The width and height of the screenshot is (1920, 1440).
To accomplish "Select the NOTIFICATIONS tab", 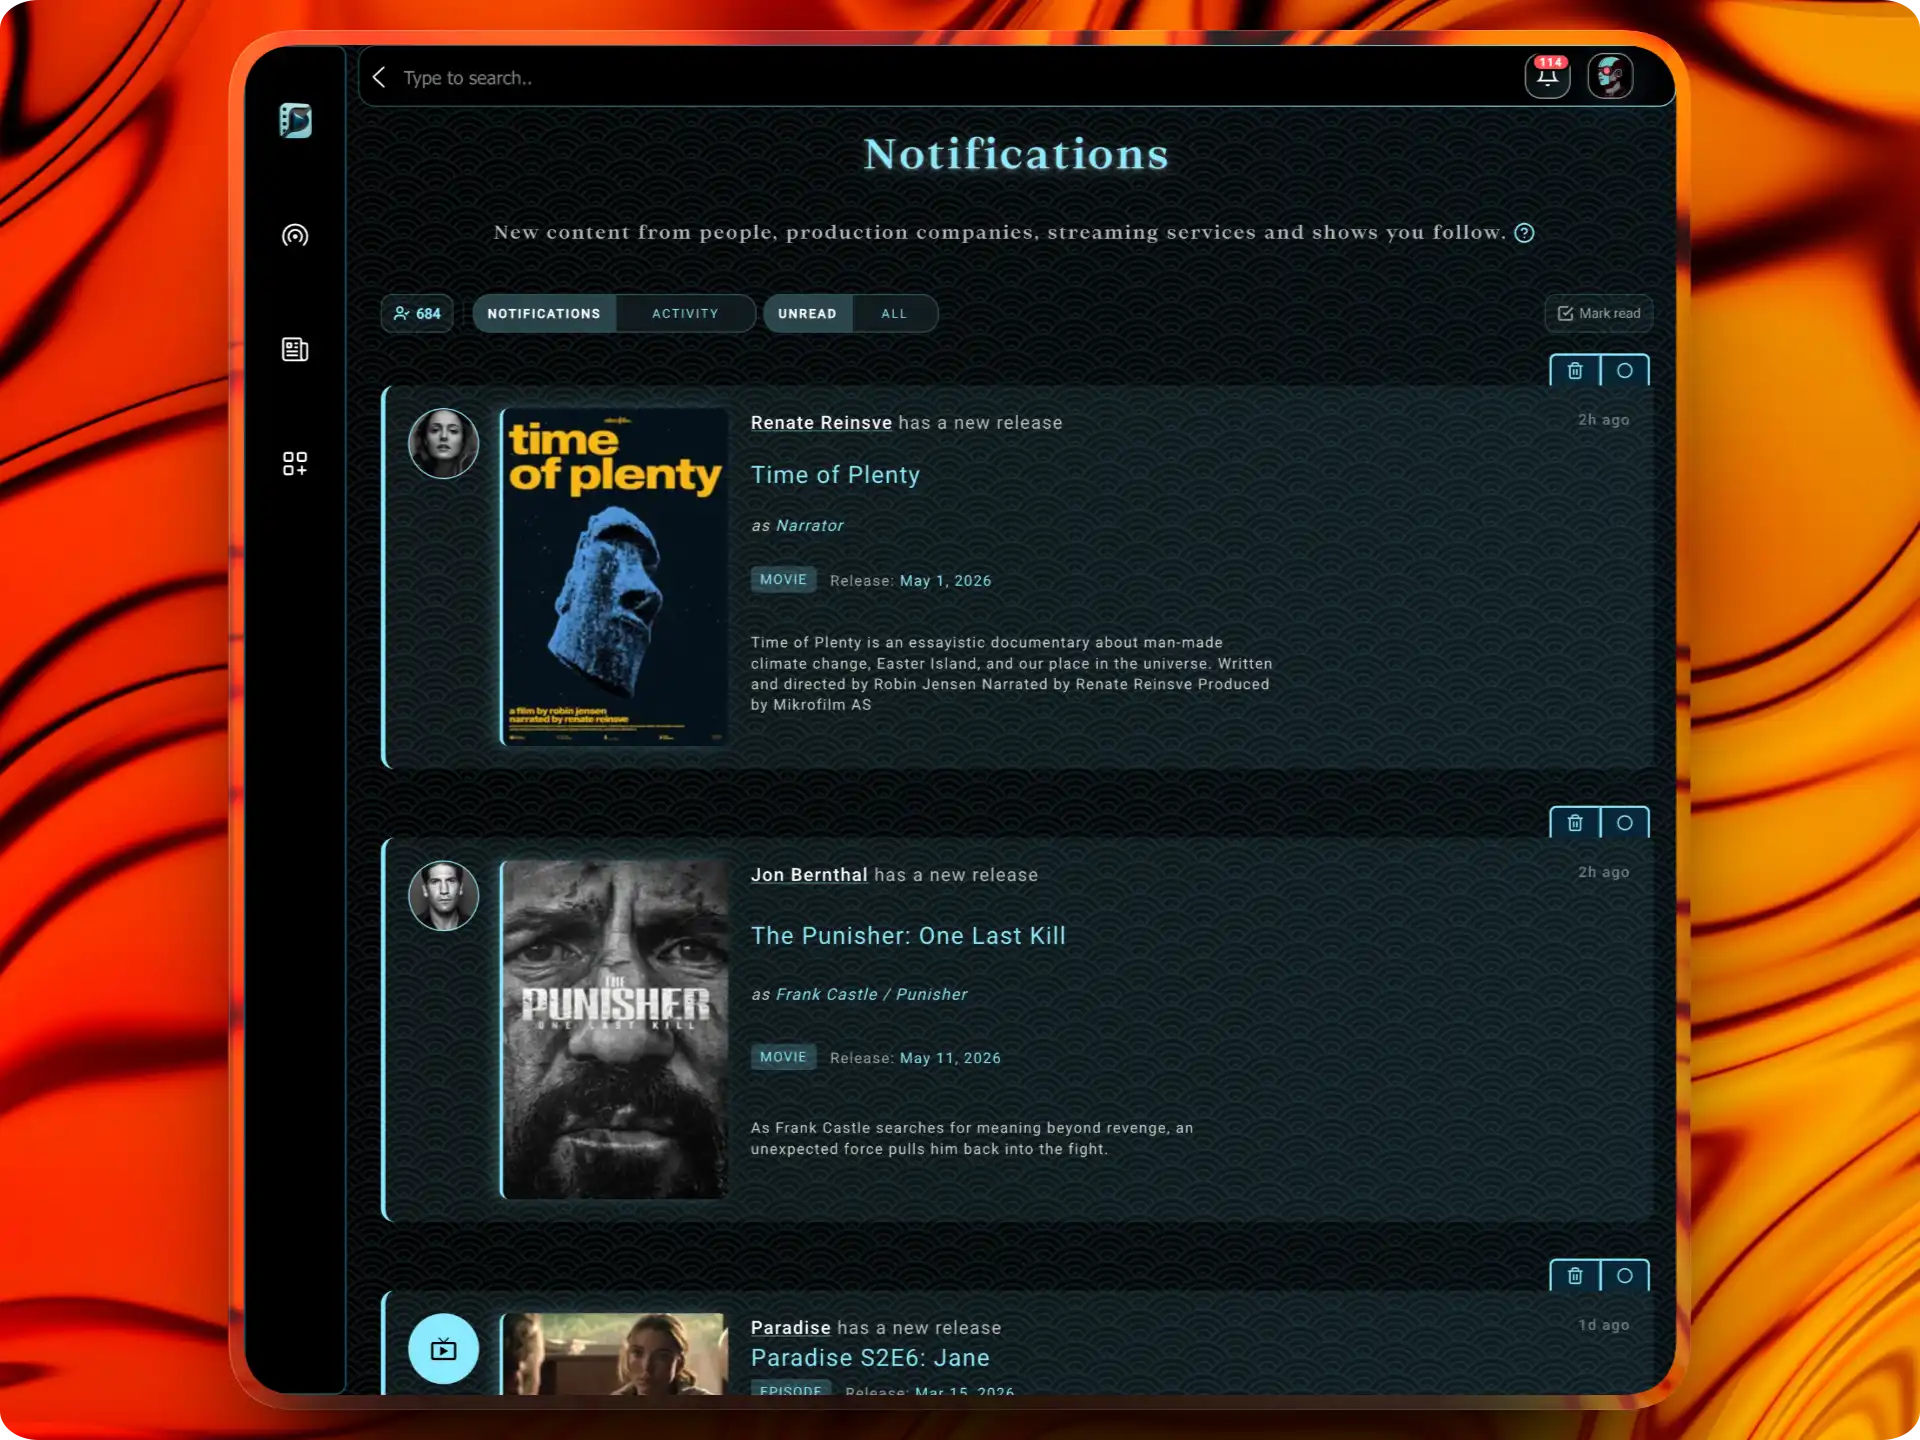I will tap(544, 313).
